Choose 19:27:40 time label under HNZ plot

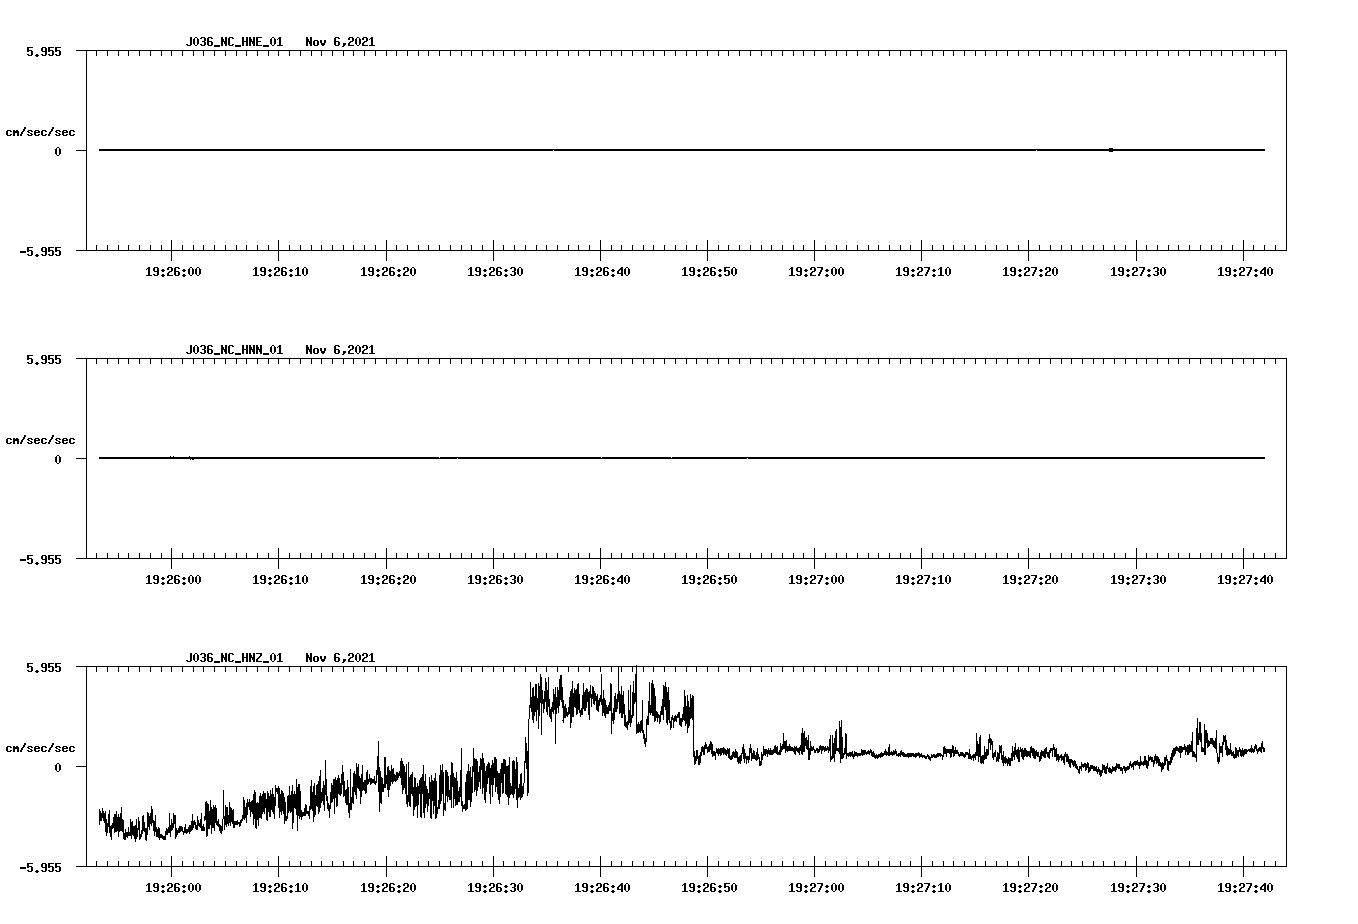tap(1243, 887)
